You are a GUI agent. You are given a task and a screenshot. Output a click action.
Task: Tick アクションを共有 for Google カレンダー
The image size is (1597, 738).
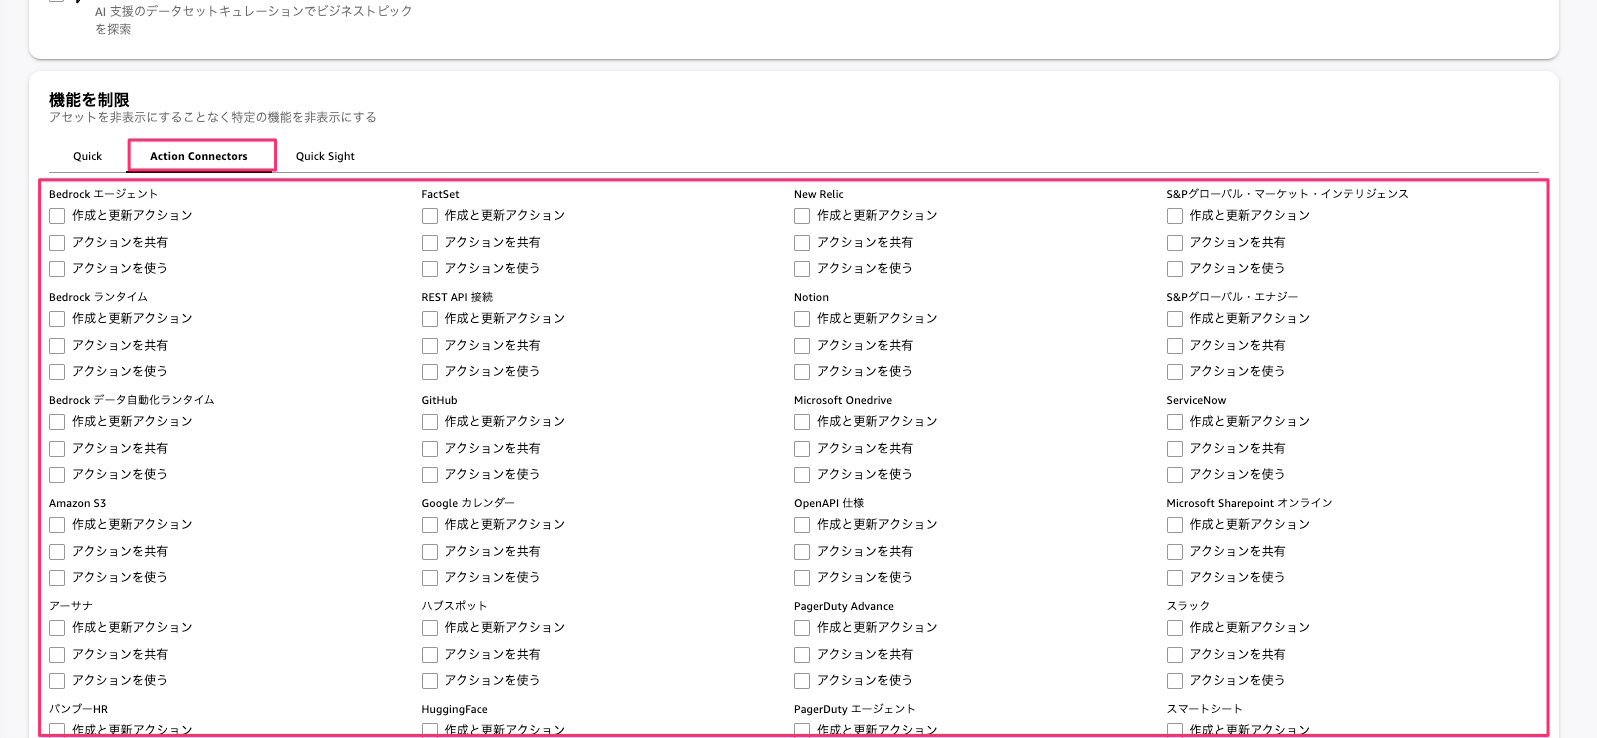(430, 552)
